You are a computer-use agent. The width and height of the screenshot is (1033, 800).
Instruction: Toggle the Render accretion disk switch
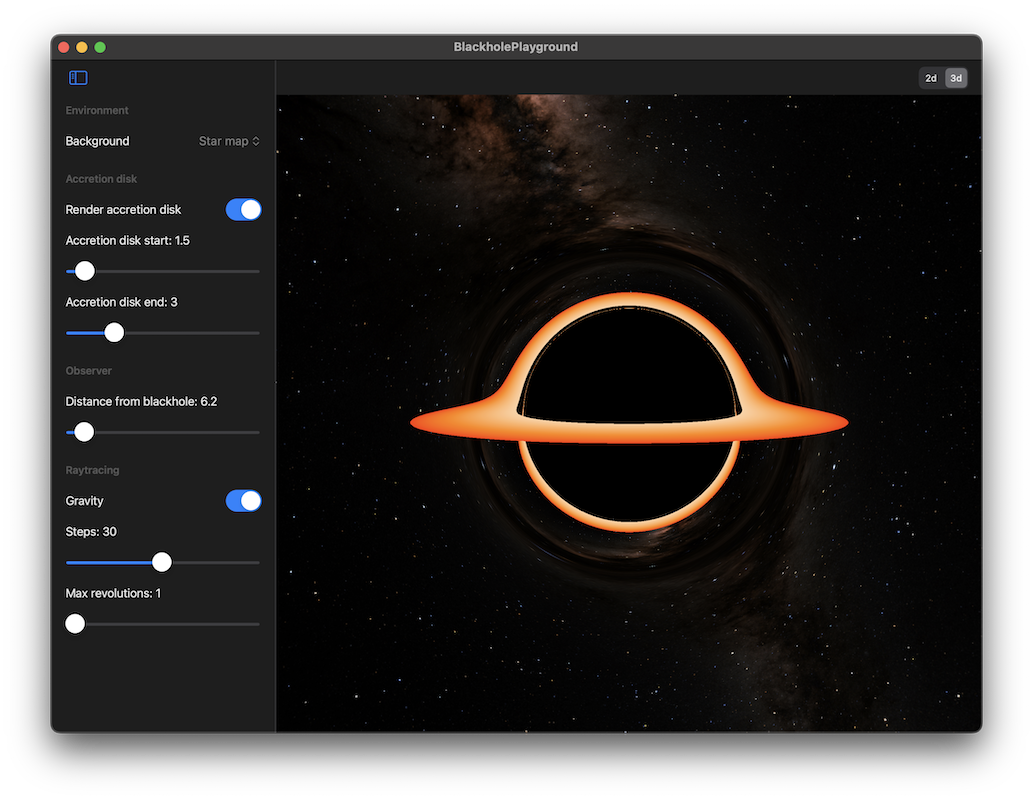[243, 210]
